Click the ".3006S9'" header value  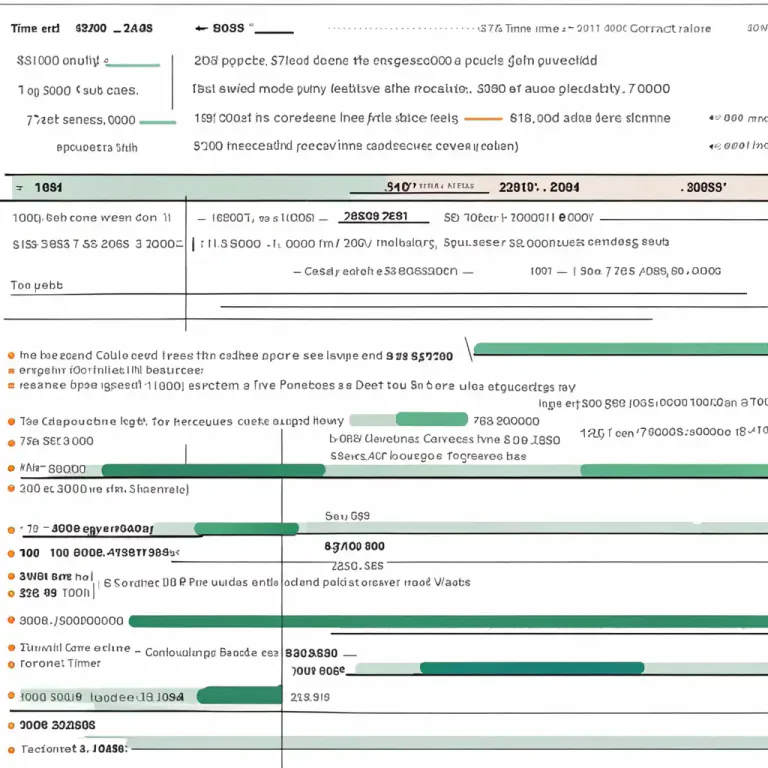[704, 187]
